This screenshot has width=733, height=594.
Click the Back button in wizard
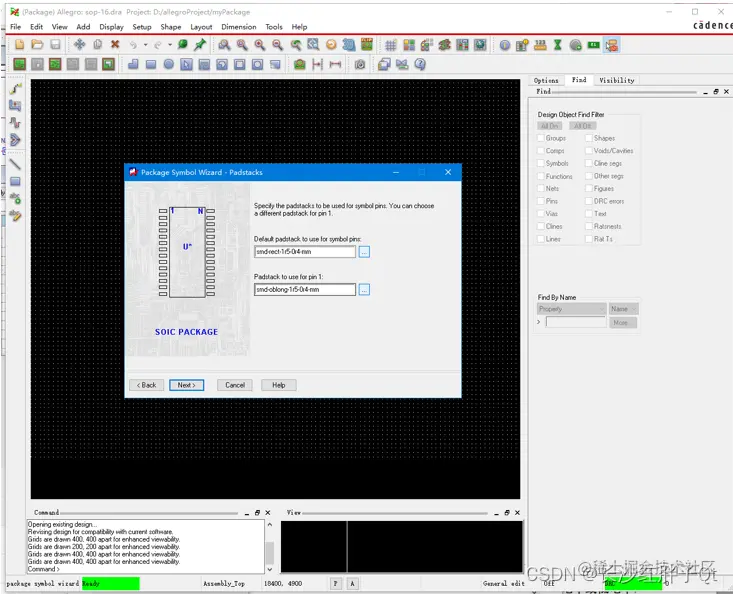click(x=146, y=385)
